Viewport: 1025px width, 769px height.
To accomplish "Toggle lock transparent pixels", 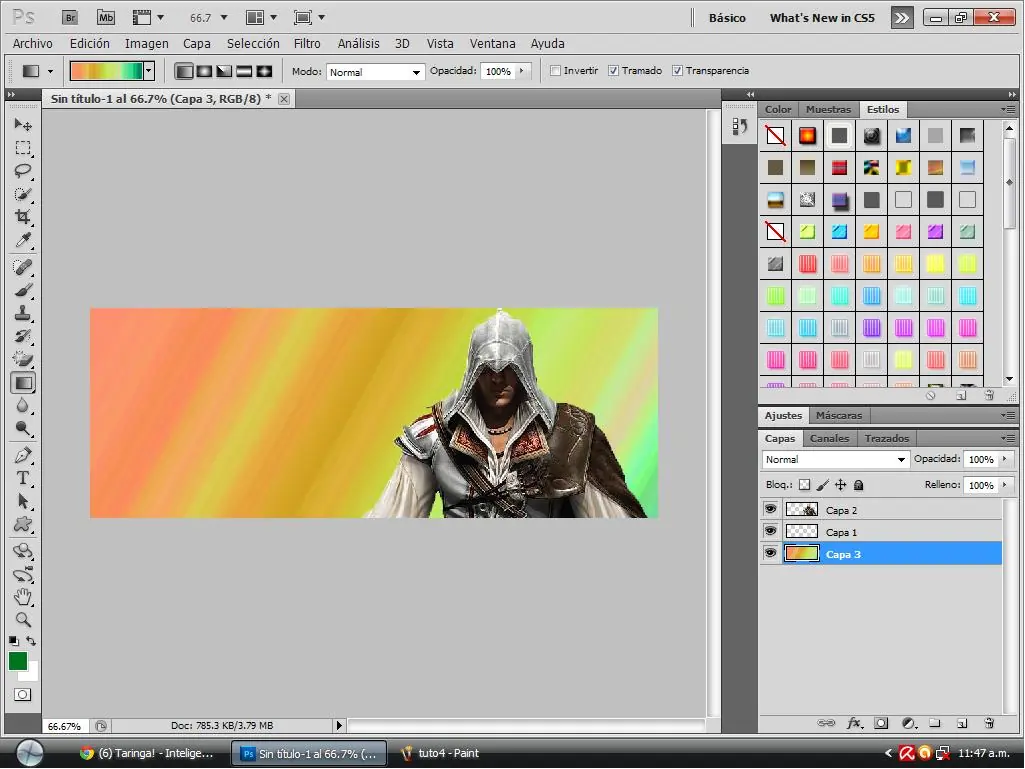I will point(805,485).
